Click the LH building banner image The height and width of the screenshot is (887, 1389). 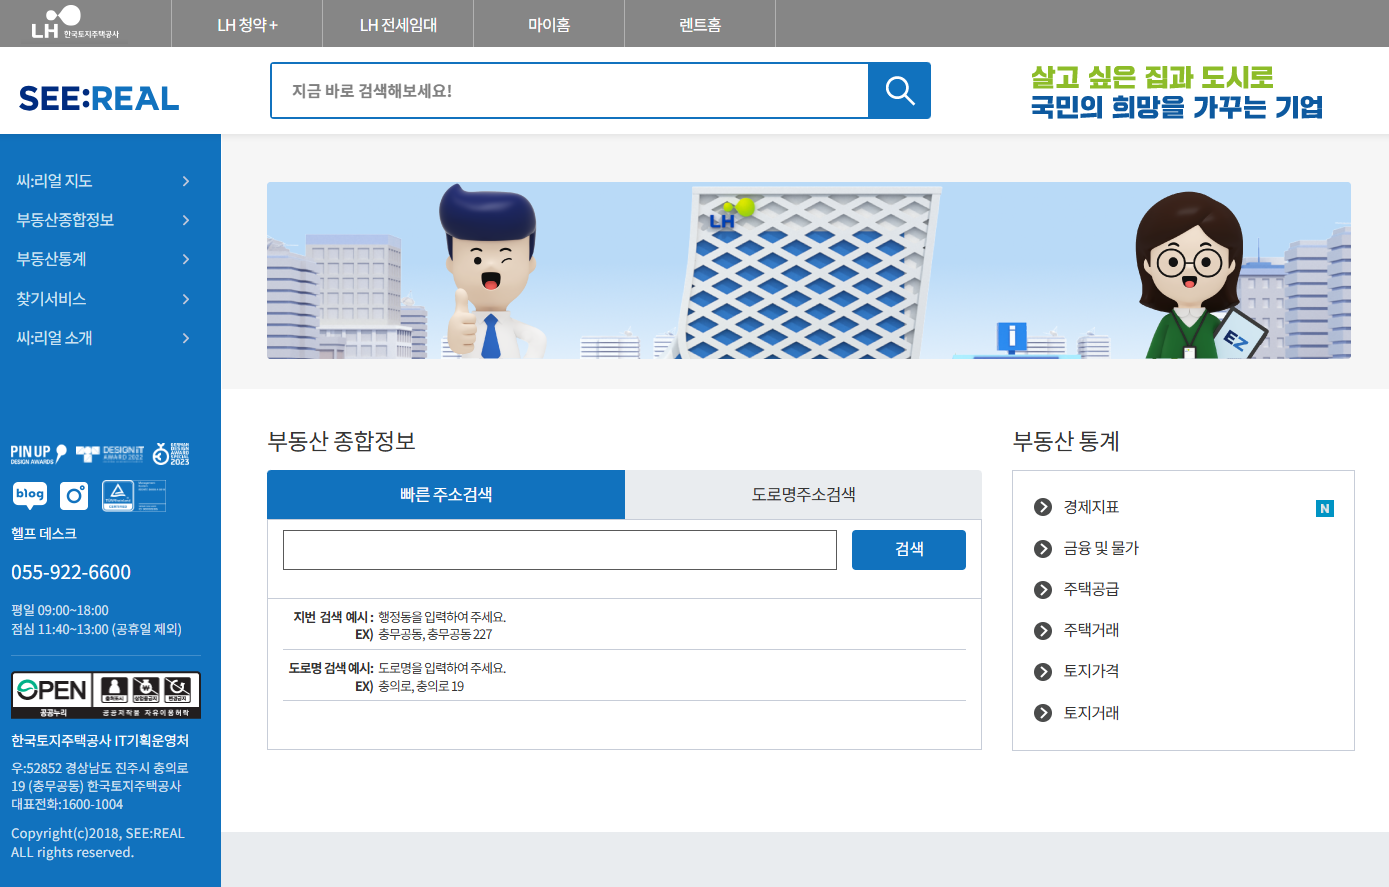click(x=809, y=270)
